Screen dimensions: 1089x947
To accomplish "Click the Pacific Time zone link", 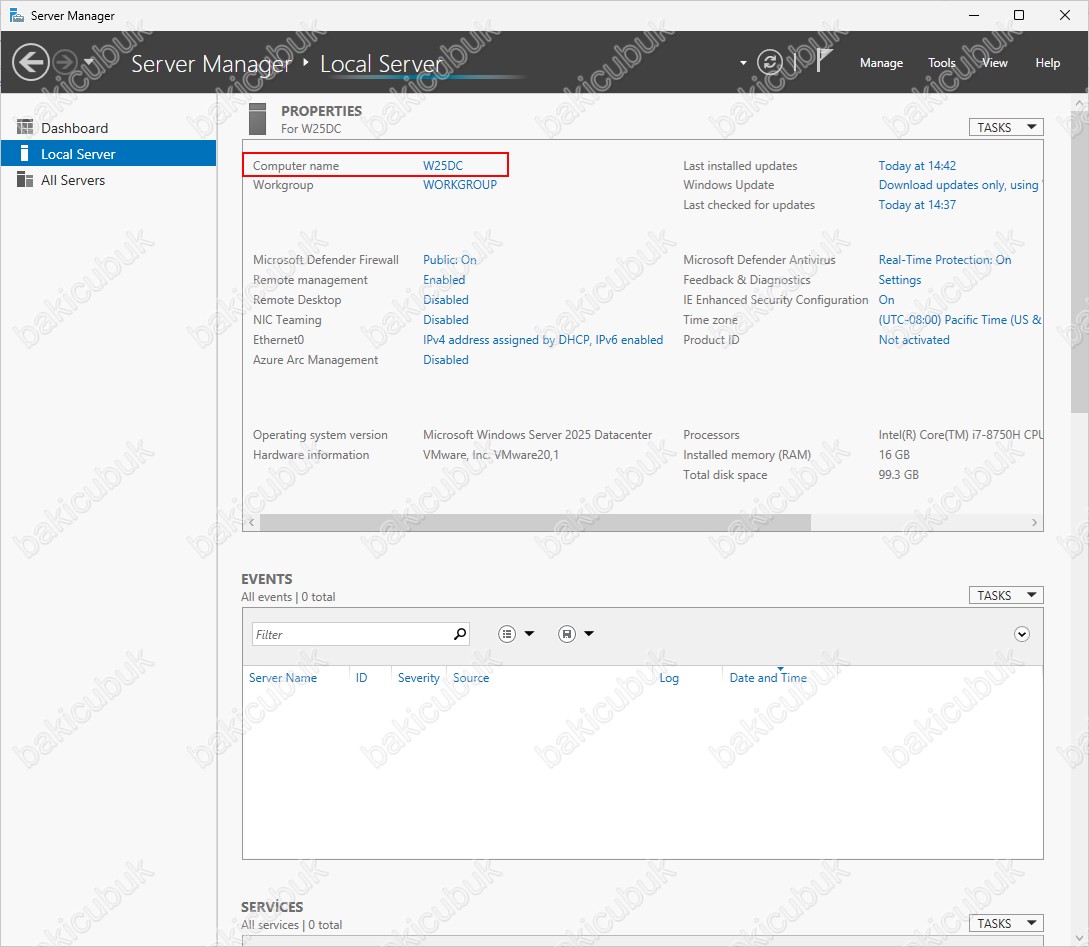I will (960, 320).
